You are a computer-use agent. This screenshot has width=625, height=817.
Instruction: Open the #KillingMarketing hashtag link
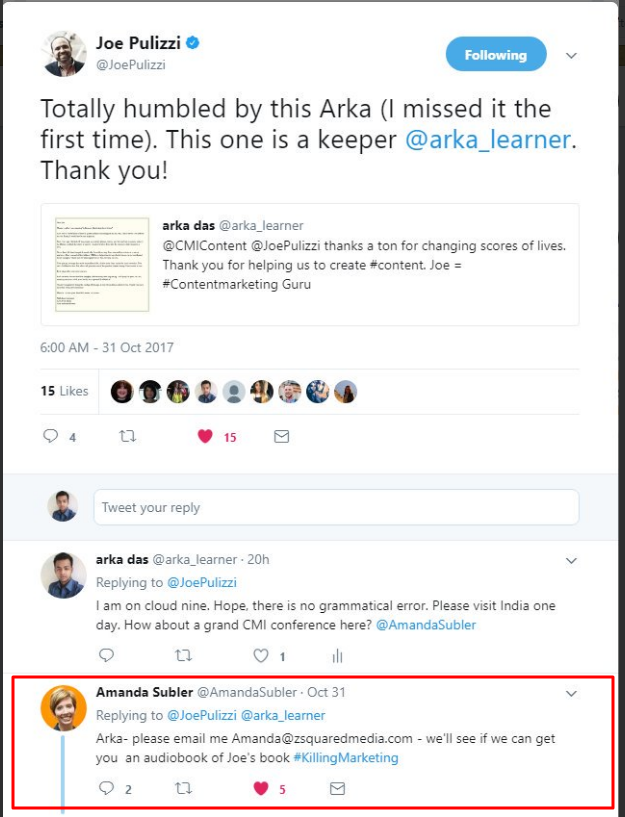click(x=345, y=757)
